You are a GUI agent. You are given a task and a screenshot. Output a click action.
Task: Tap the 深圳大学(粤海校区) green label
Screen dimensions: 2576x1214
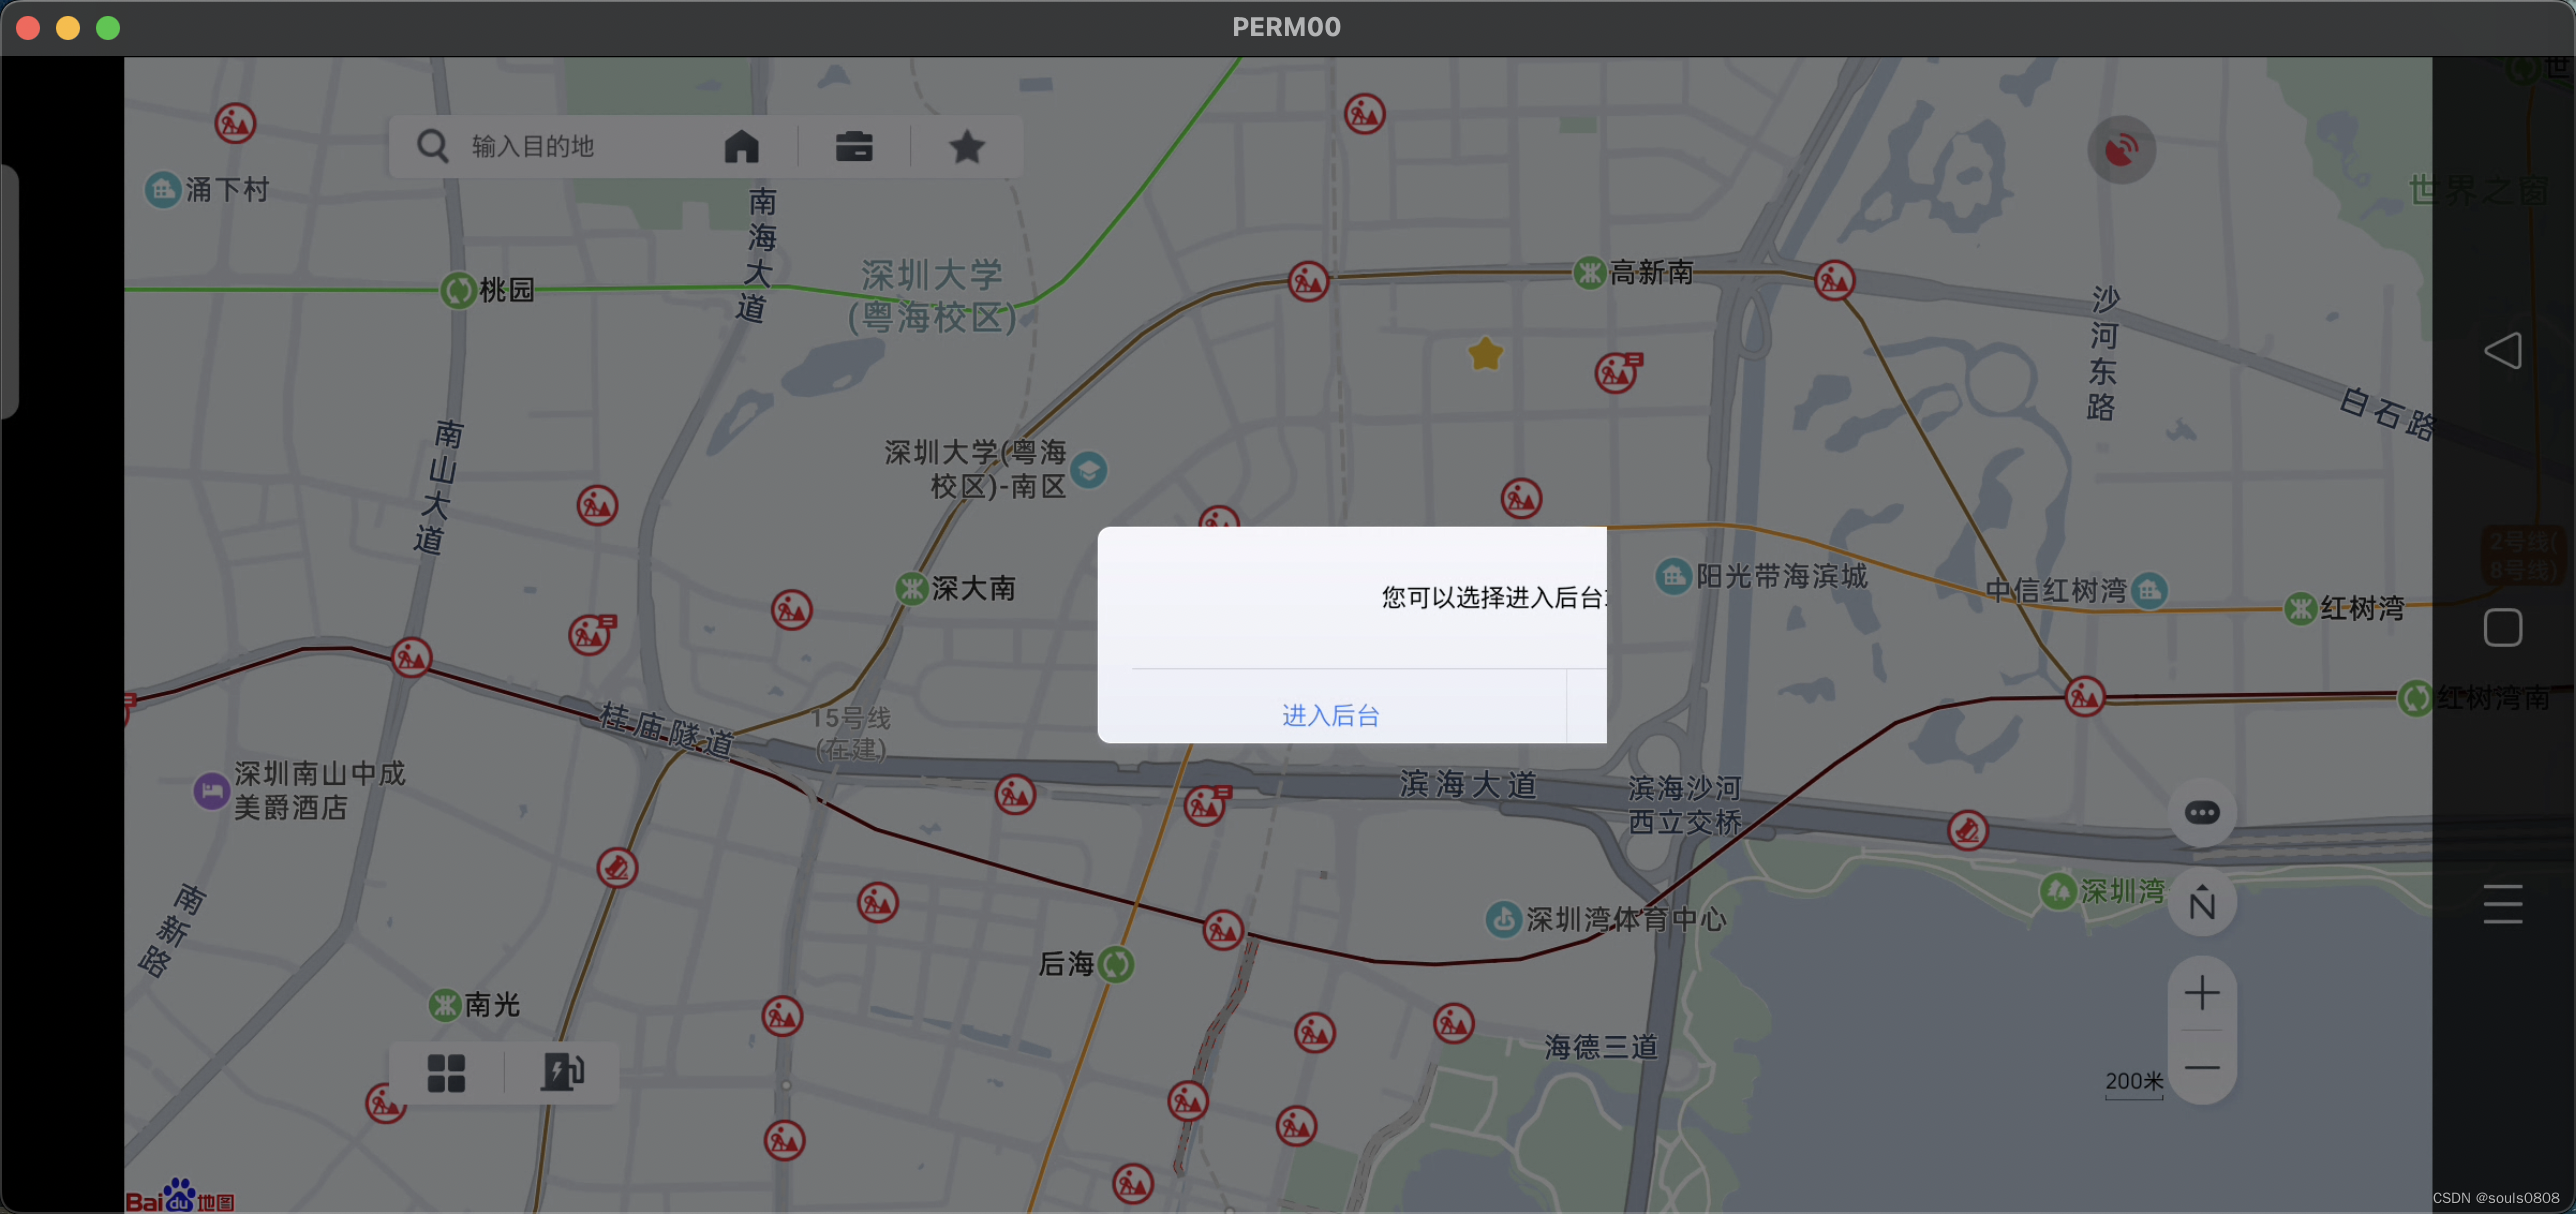coord(932,296)
